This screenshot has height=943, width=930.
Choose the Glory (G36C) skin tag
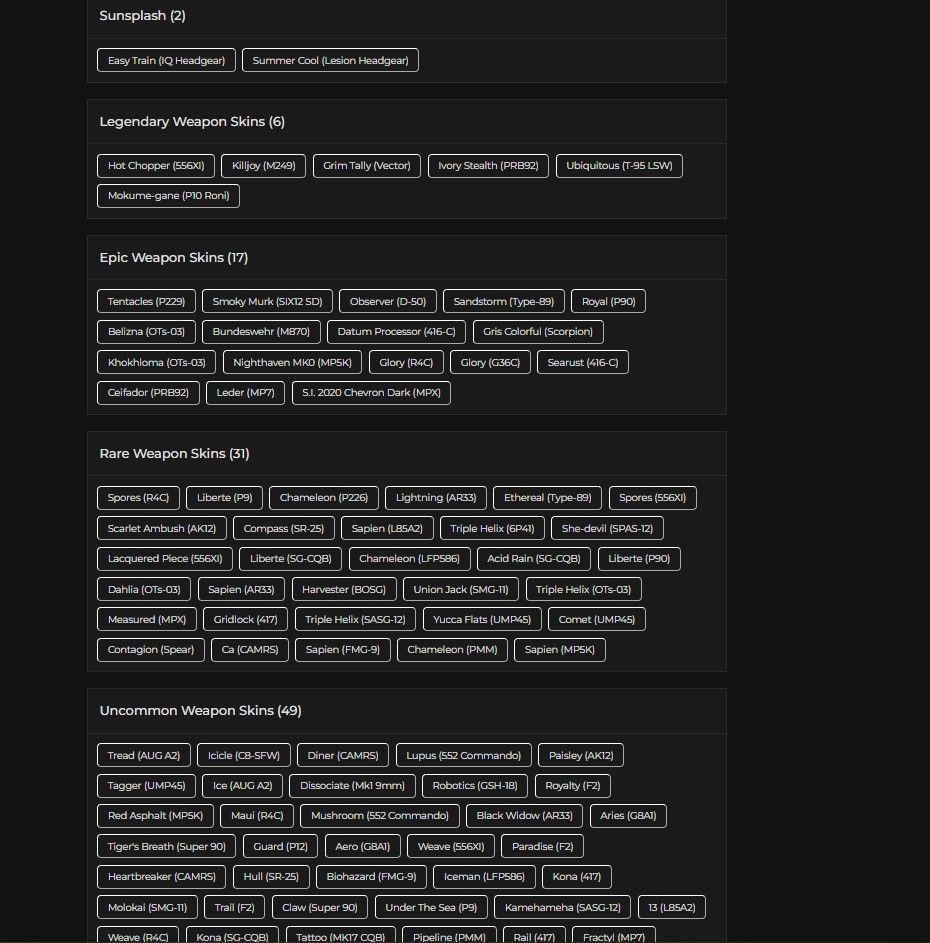point(490,363)
